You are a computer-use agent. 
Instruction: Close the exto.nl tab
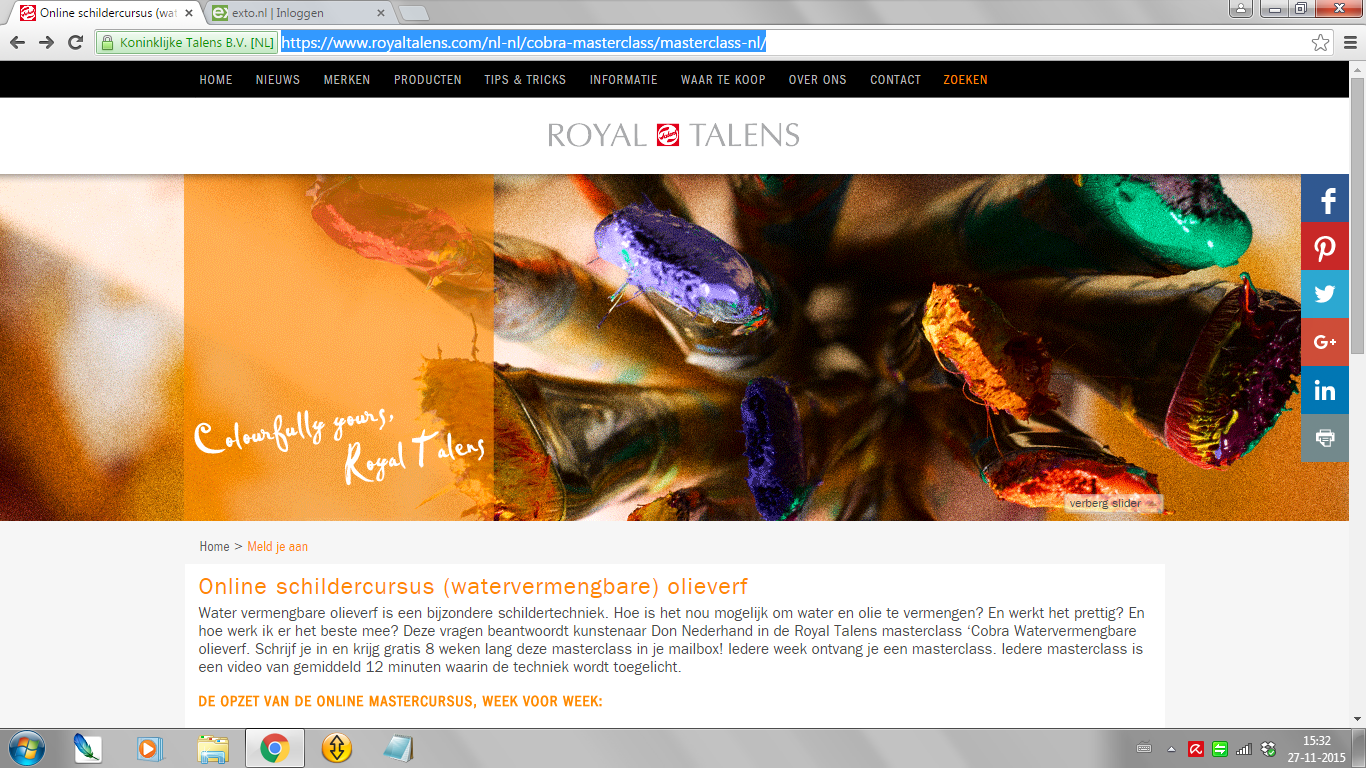[380, 14]
